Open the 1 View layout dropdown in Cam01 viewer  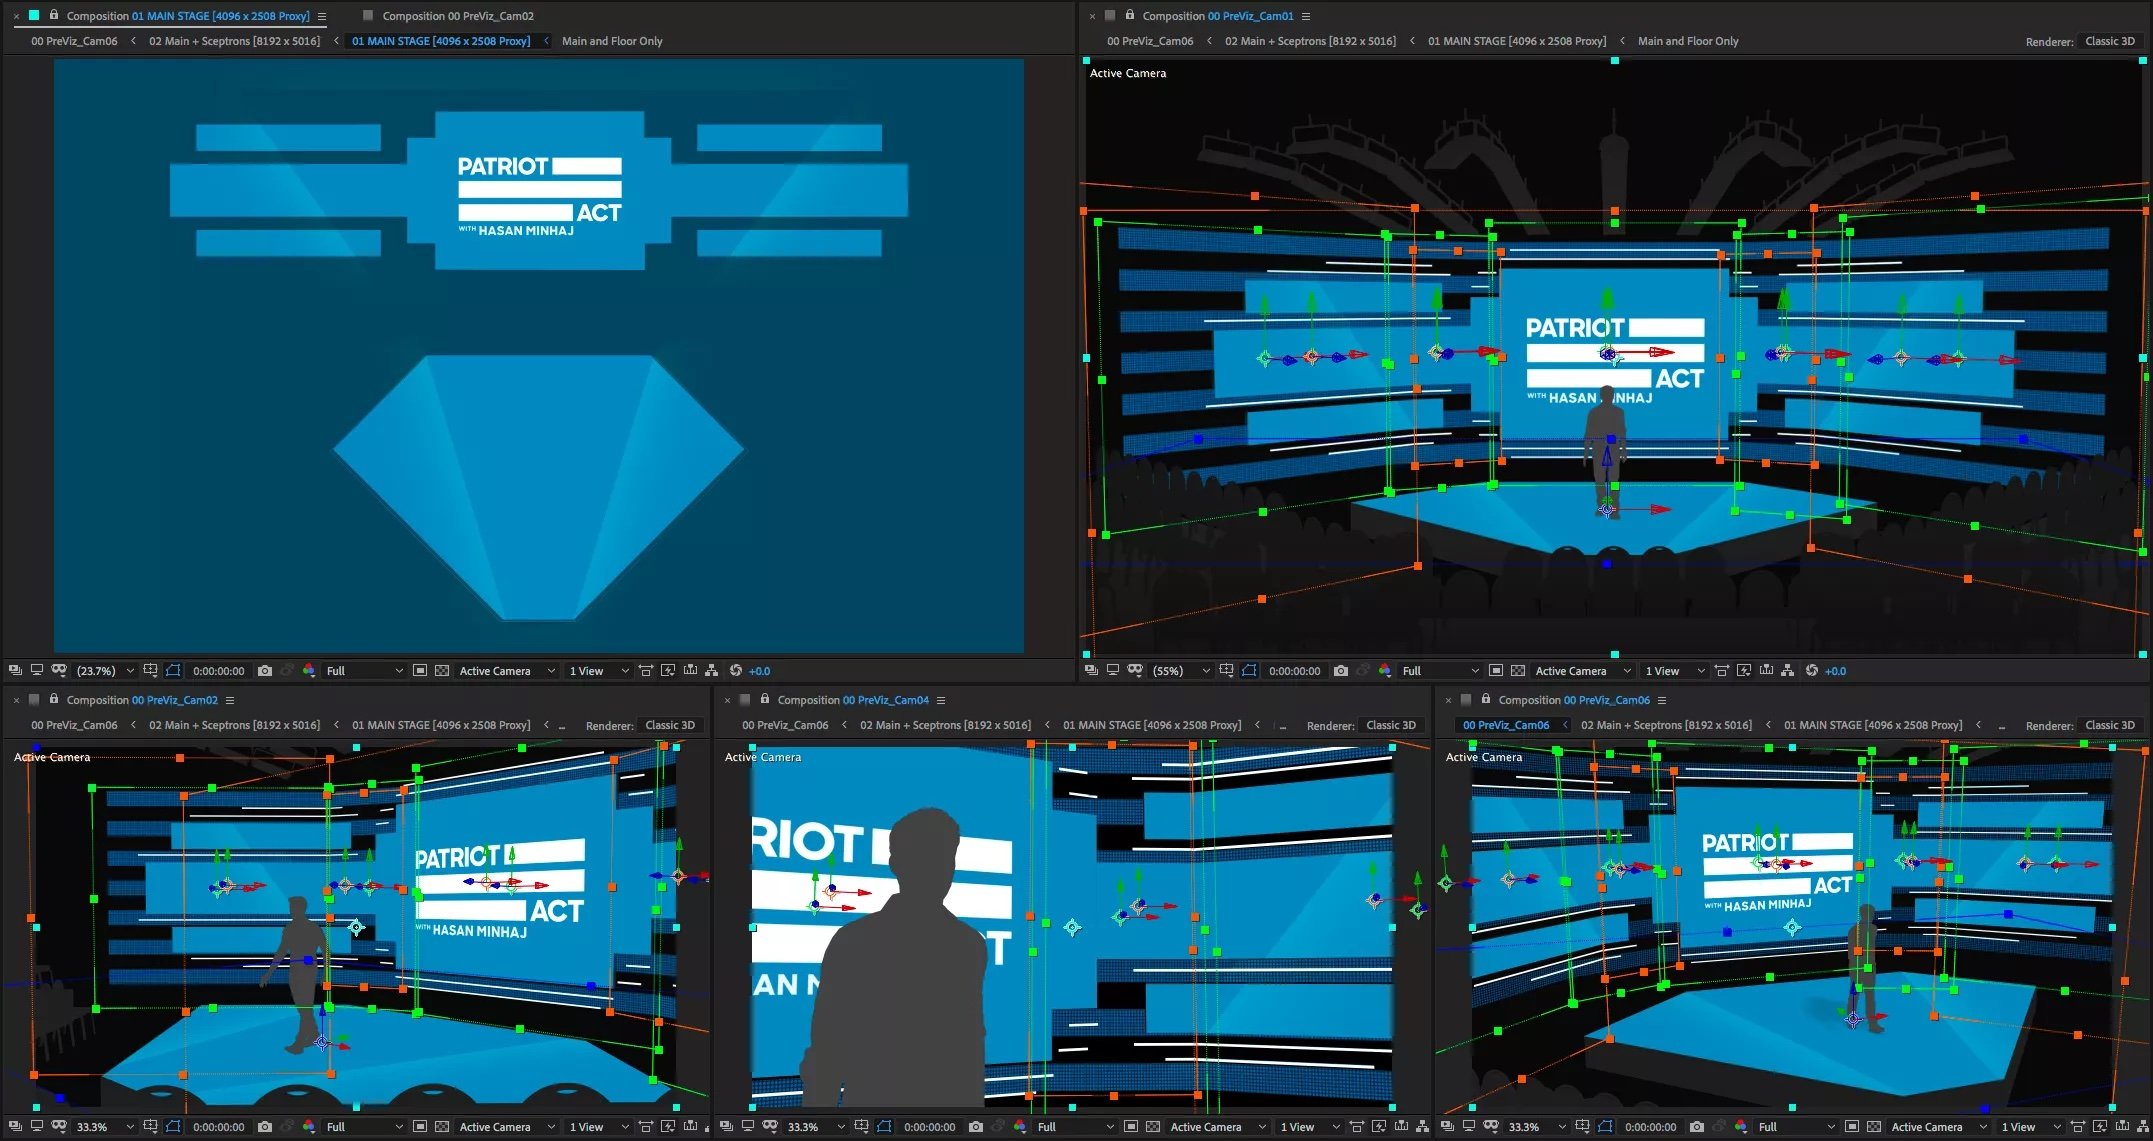pos(1673,671)
